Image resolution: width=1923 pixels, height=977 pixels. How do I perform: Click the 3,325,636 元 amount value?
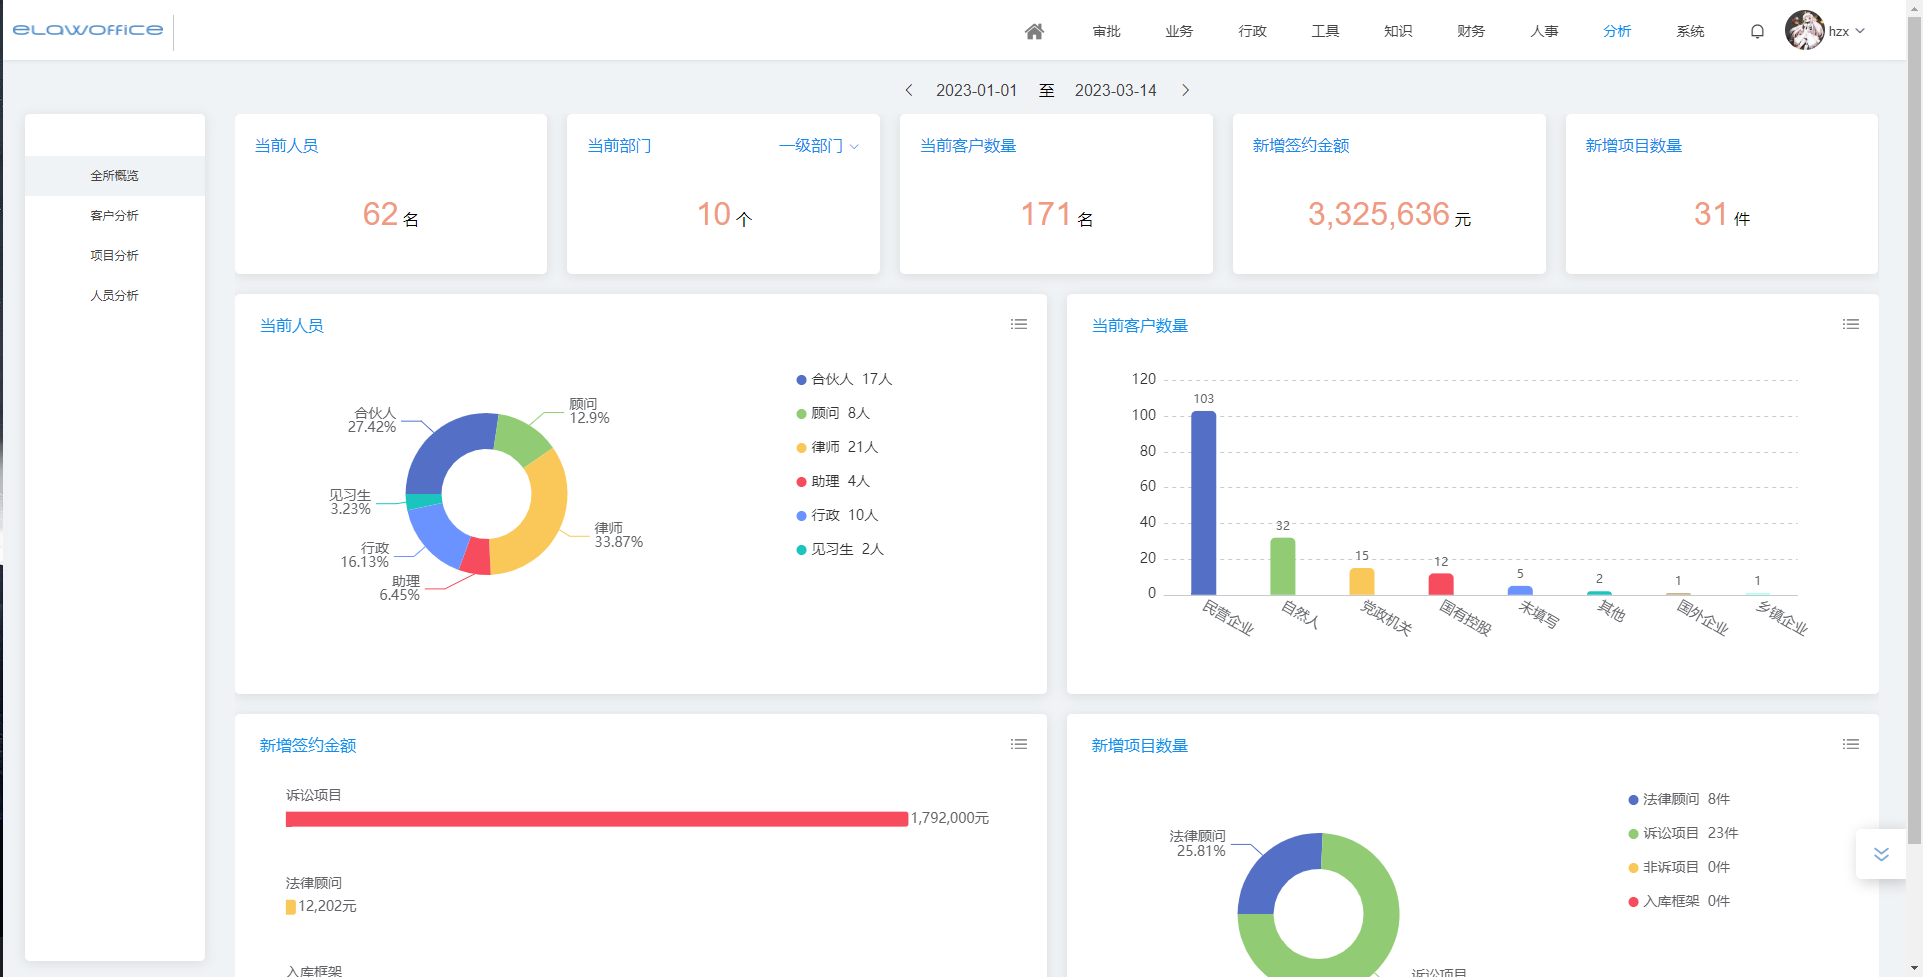click(x=1389, y=214)
